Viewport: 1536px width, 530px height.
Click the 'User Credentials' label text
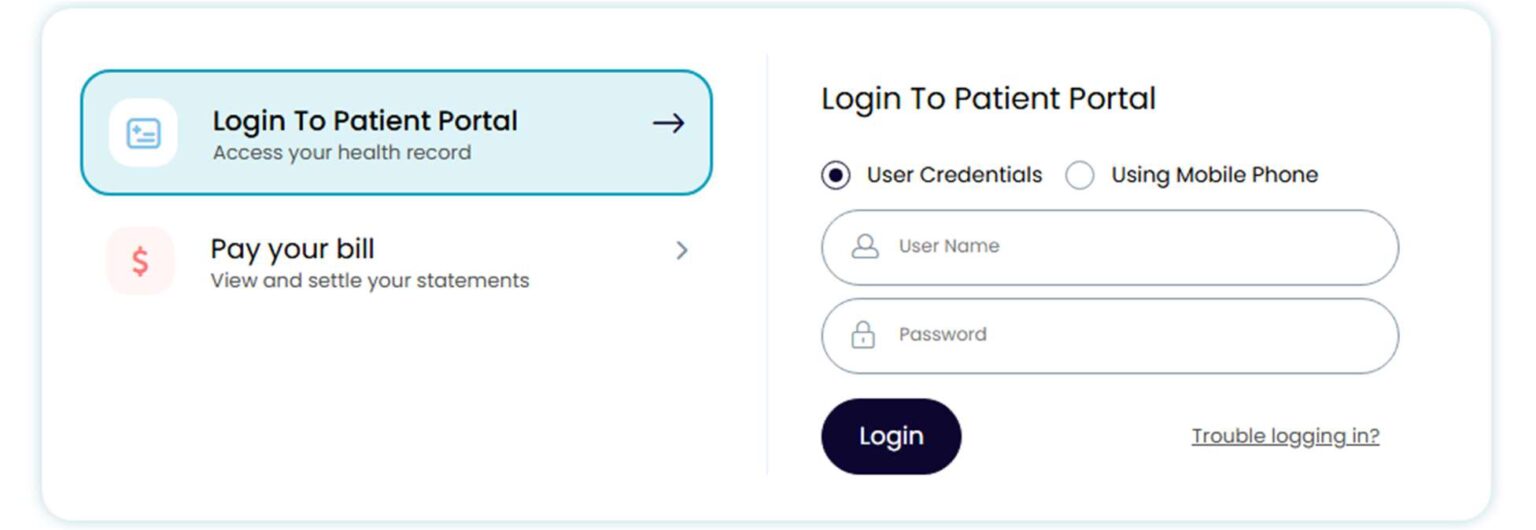click(x=954, y=175)
